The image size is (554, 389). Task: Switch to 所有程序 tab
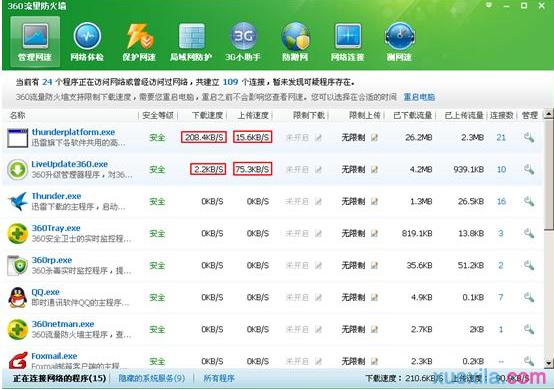[219, 378]
